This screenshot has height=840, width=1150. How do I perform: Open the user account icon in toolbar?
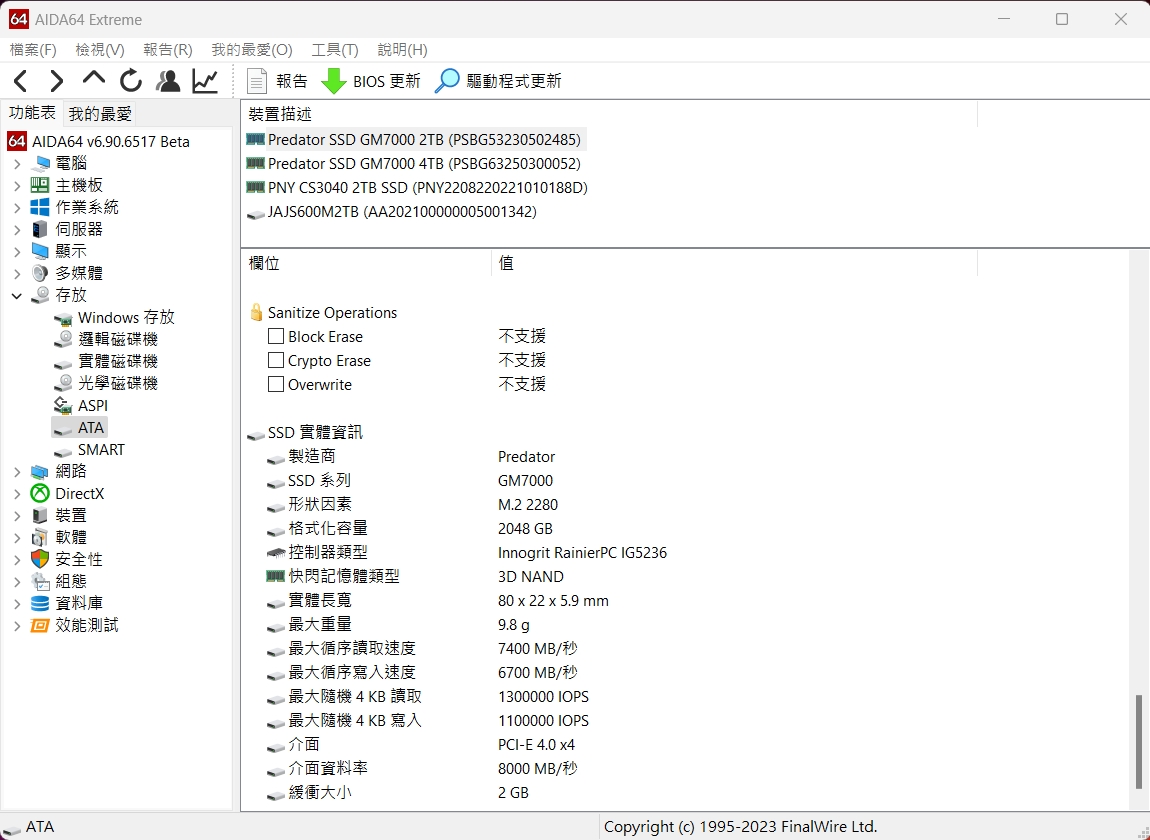[168, 81]
